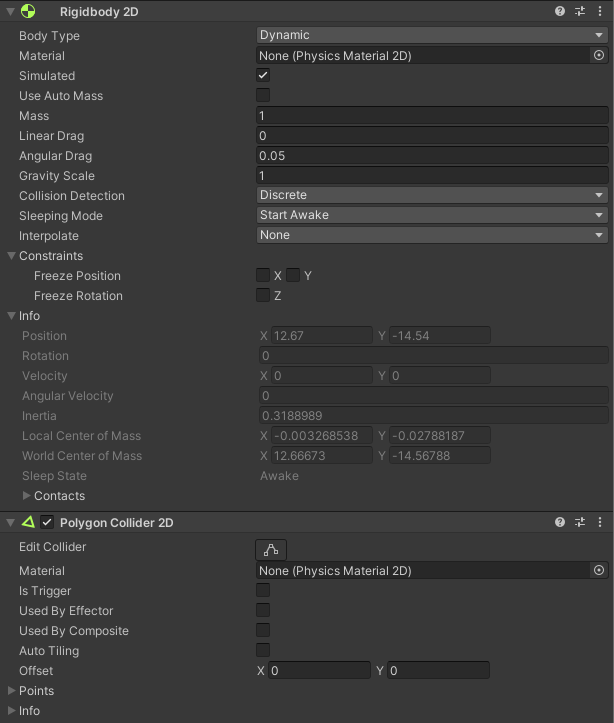Image resolution: width=614 pixels, height=723 pixels.
Task: Open Polygon Collider 2D three-dot options menu
Action: pos(600,522)
